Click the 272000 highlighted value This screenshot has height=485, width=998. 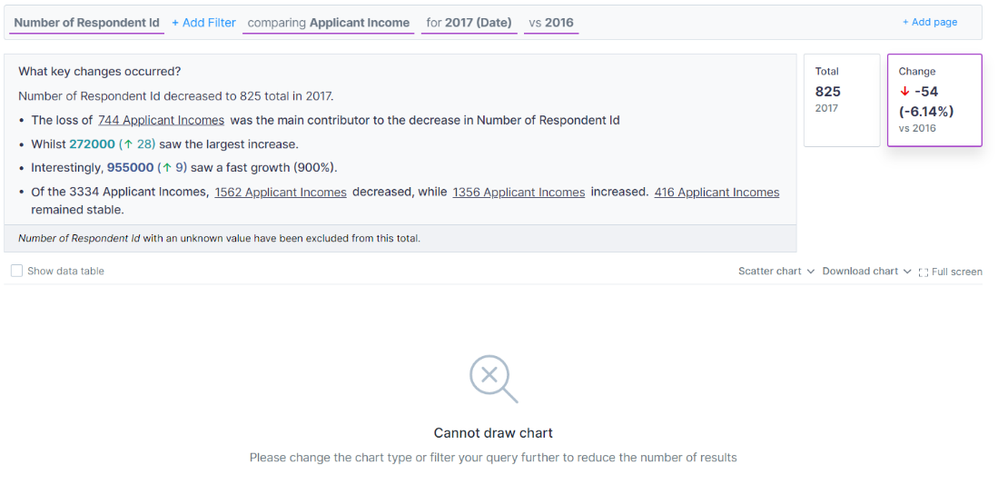(91, 144)
